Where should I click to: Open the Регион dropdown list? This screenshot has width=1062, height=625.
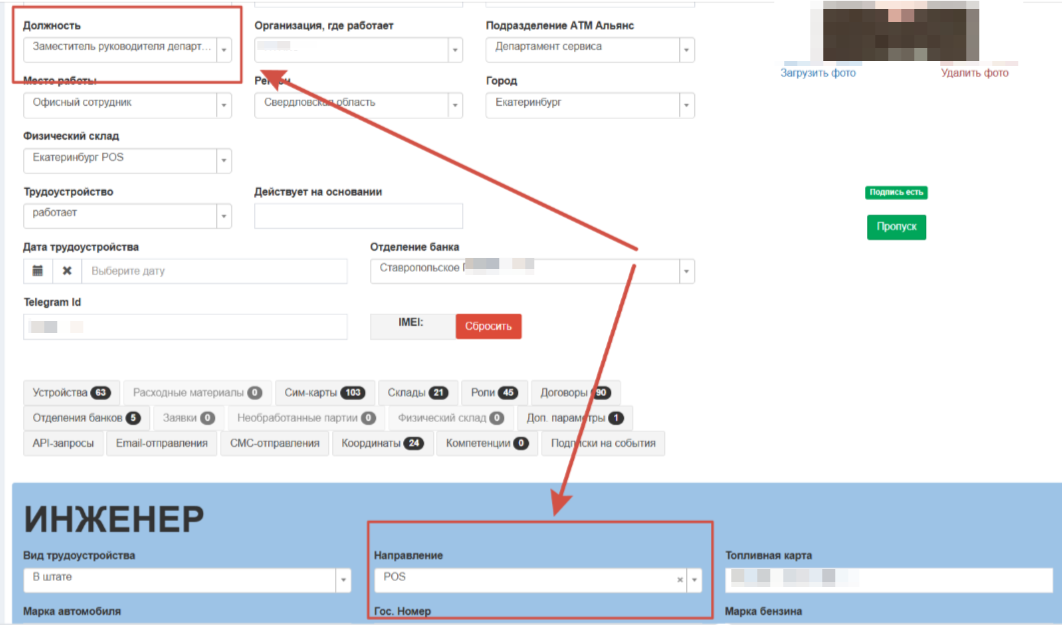(x=455, y=105)
